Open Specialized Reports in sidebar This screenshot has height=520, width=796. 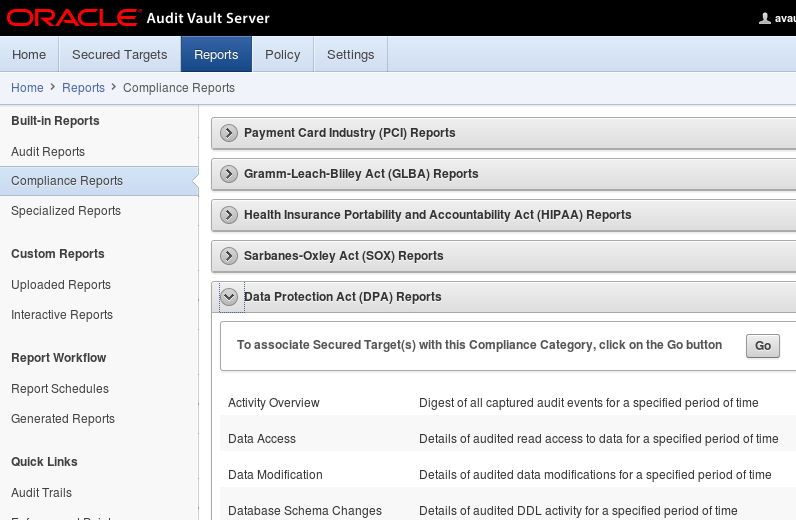tap(66, 211)
